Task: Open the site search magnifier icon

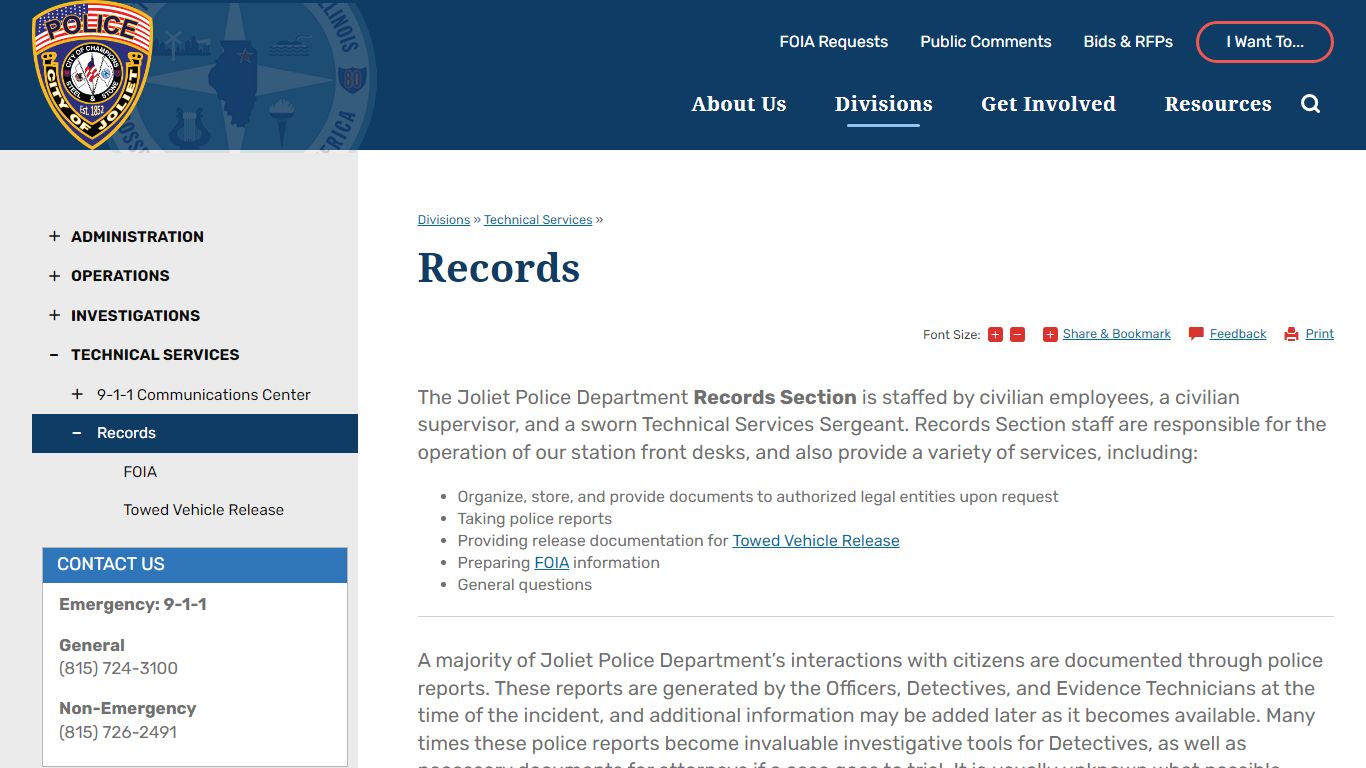Action: pos(1310,104)
